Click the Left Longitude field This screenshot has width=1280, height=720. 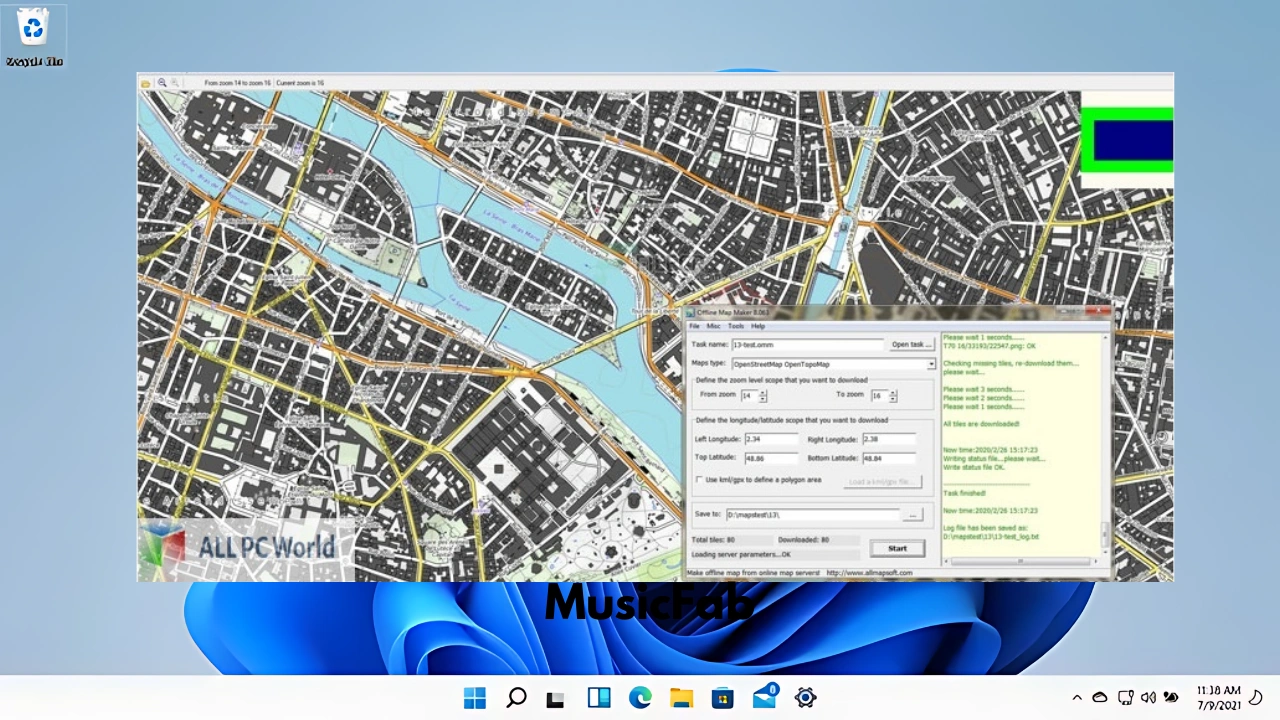coord(771,439)
